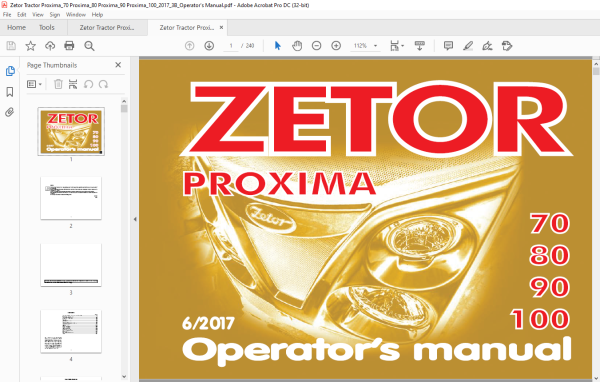Image resolution: width=600 pixels, height=382 pixels.
Task: Toggle the Page Thumbnails panel icon
Action: [x=10, y=71]
